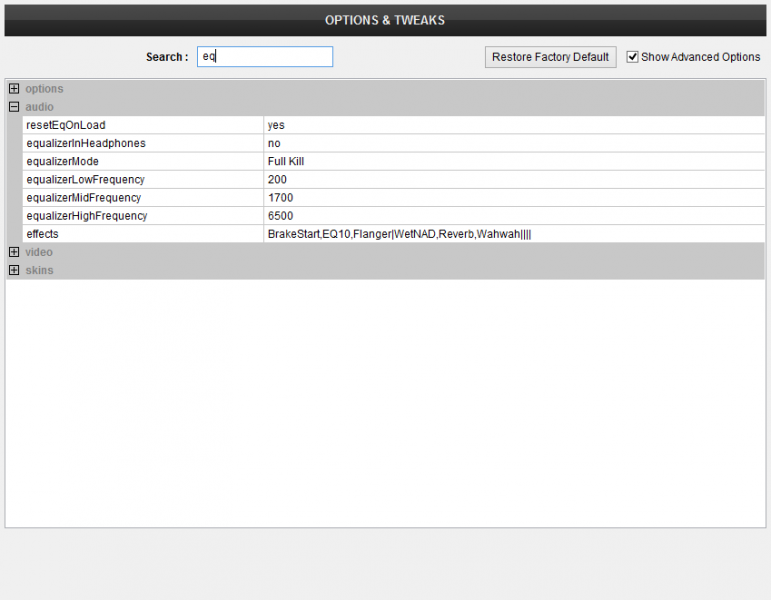Select the equalizerLowFrequency setting name
The width and height of the screenshot is (771, 600).
tap(86, 180)
